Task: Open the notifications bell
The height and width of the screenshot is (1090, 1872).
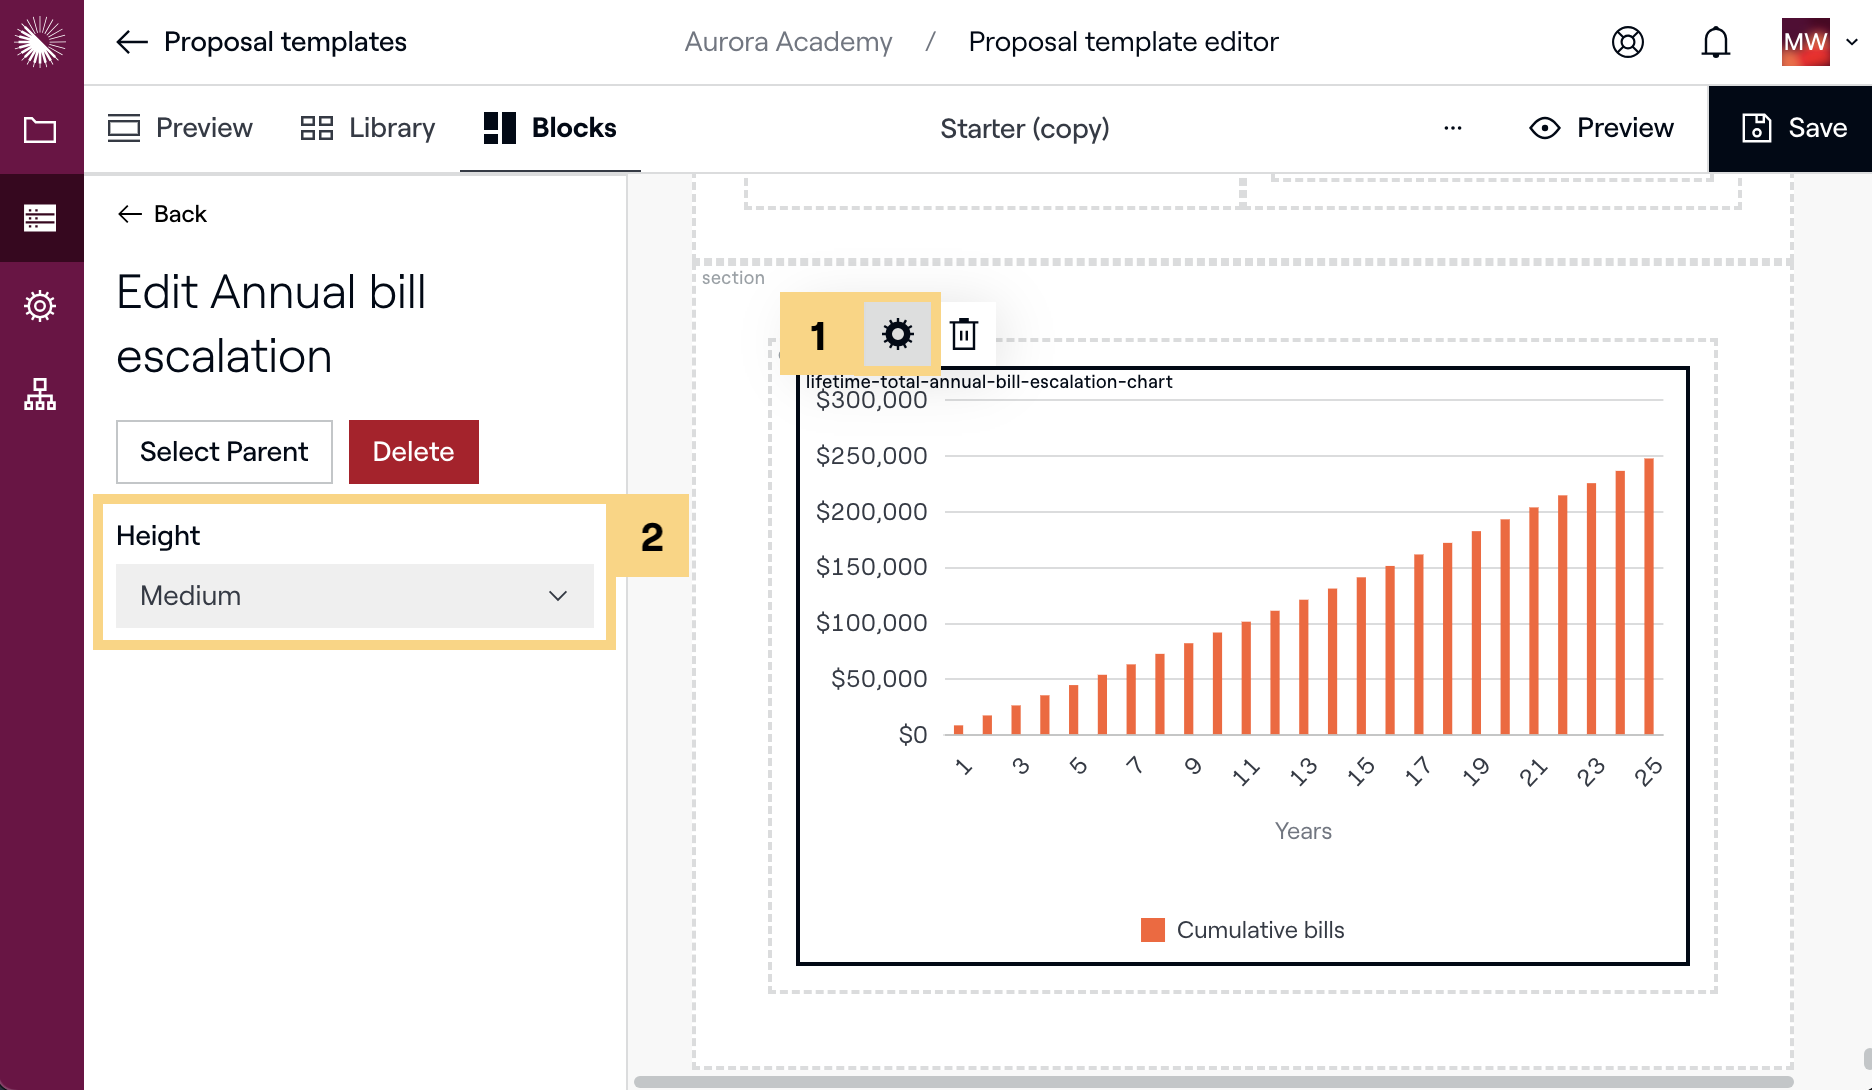Action: coord(1715,42)
